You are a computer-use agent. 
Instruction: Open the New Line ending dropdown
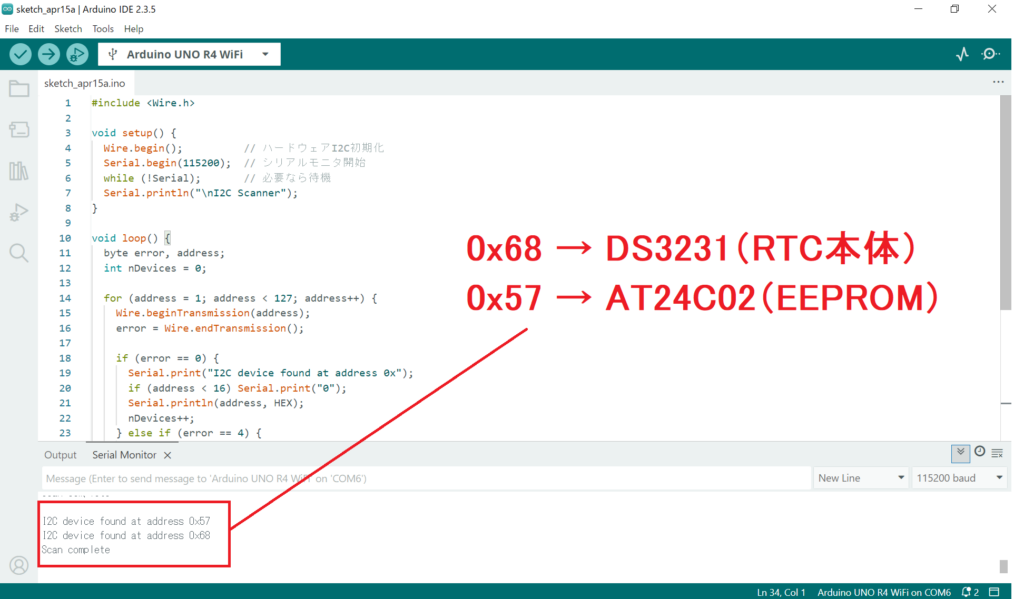click(860, 478)
